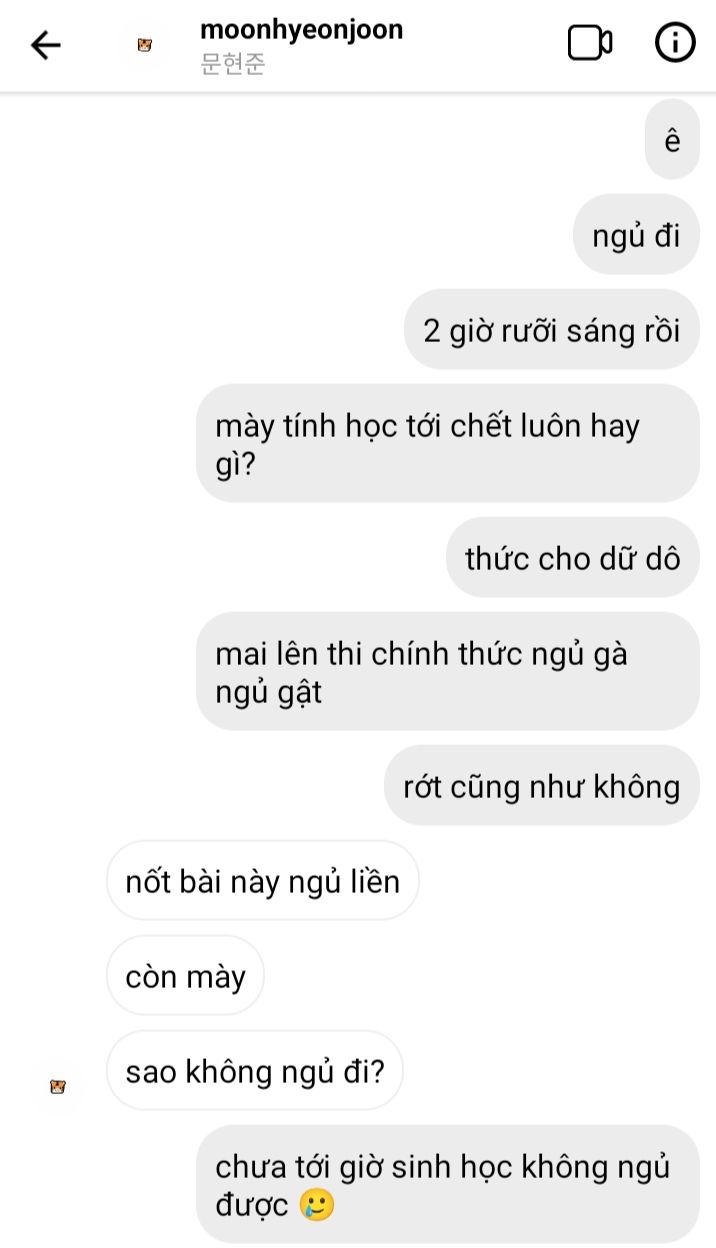Tap the crying smile emoji in last message
The width and height of the screenshot is (716, 1248).
tap(317, 1205)
